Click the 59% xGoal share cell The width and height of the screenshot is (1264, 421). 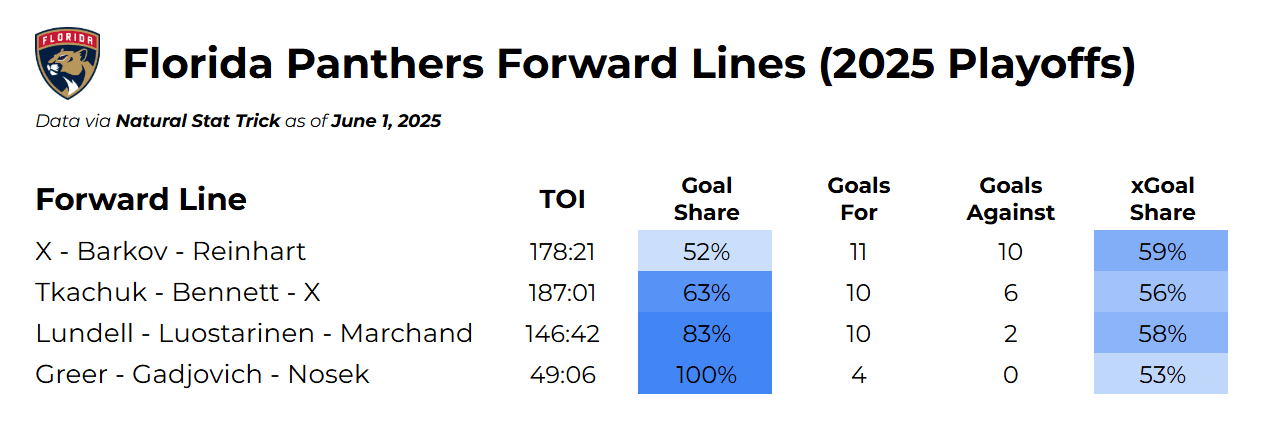coord(1162,251)
